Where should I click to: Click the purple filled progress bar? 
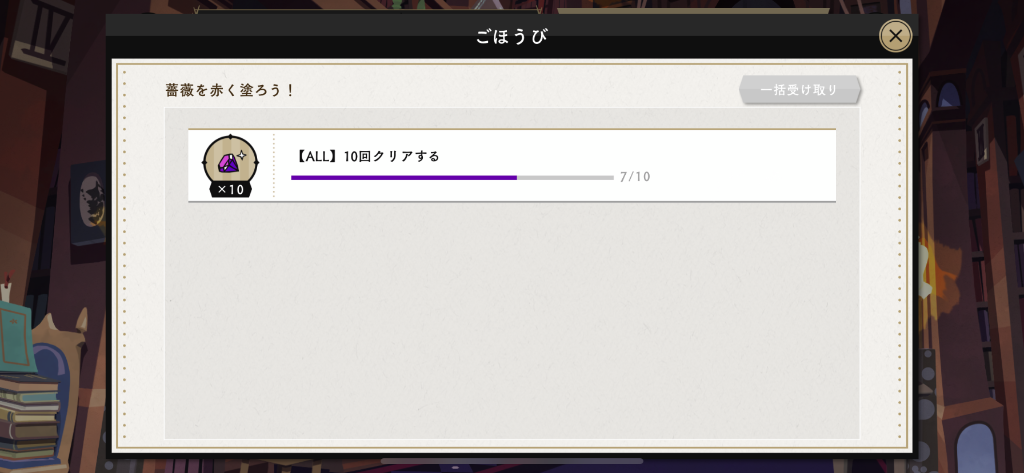click(404, 177)
